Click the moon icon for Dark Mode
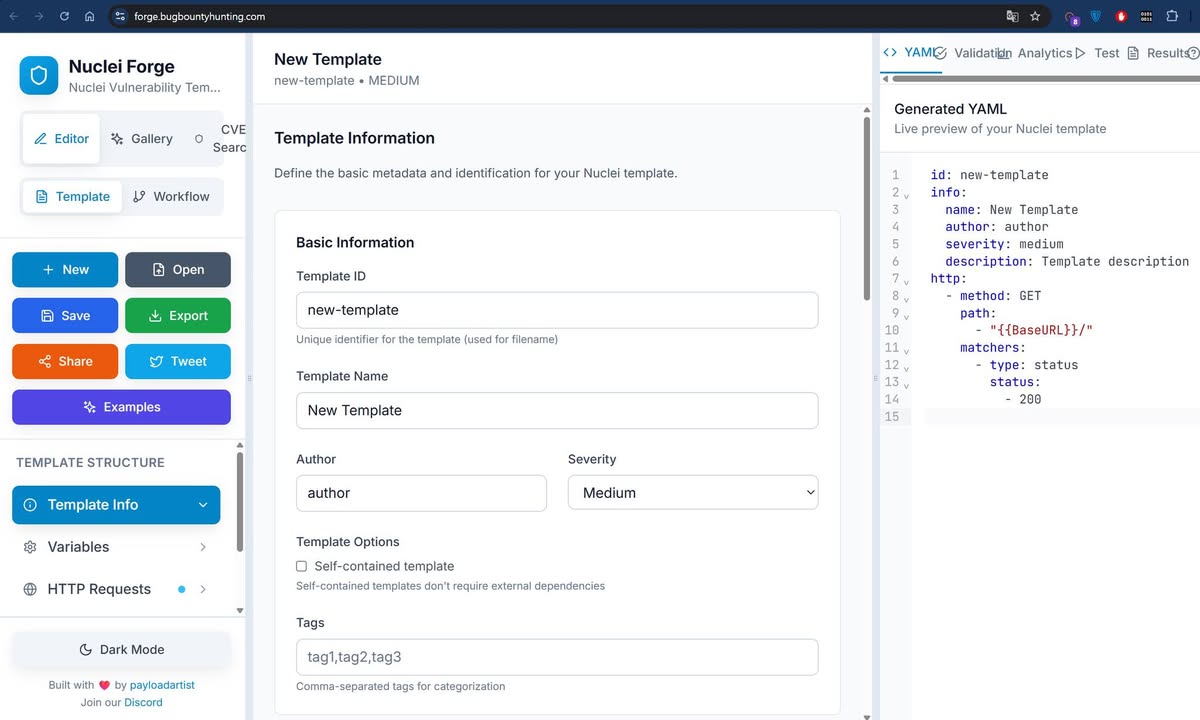The width and height of the screenshot is (1200, 720). 86,649
